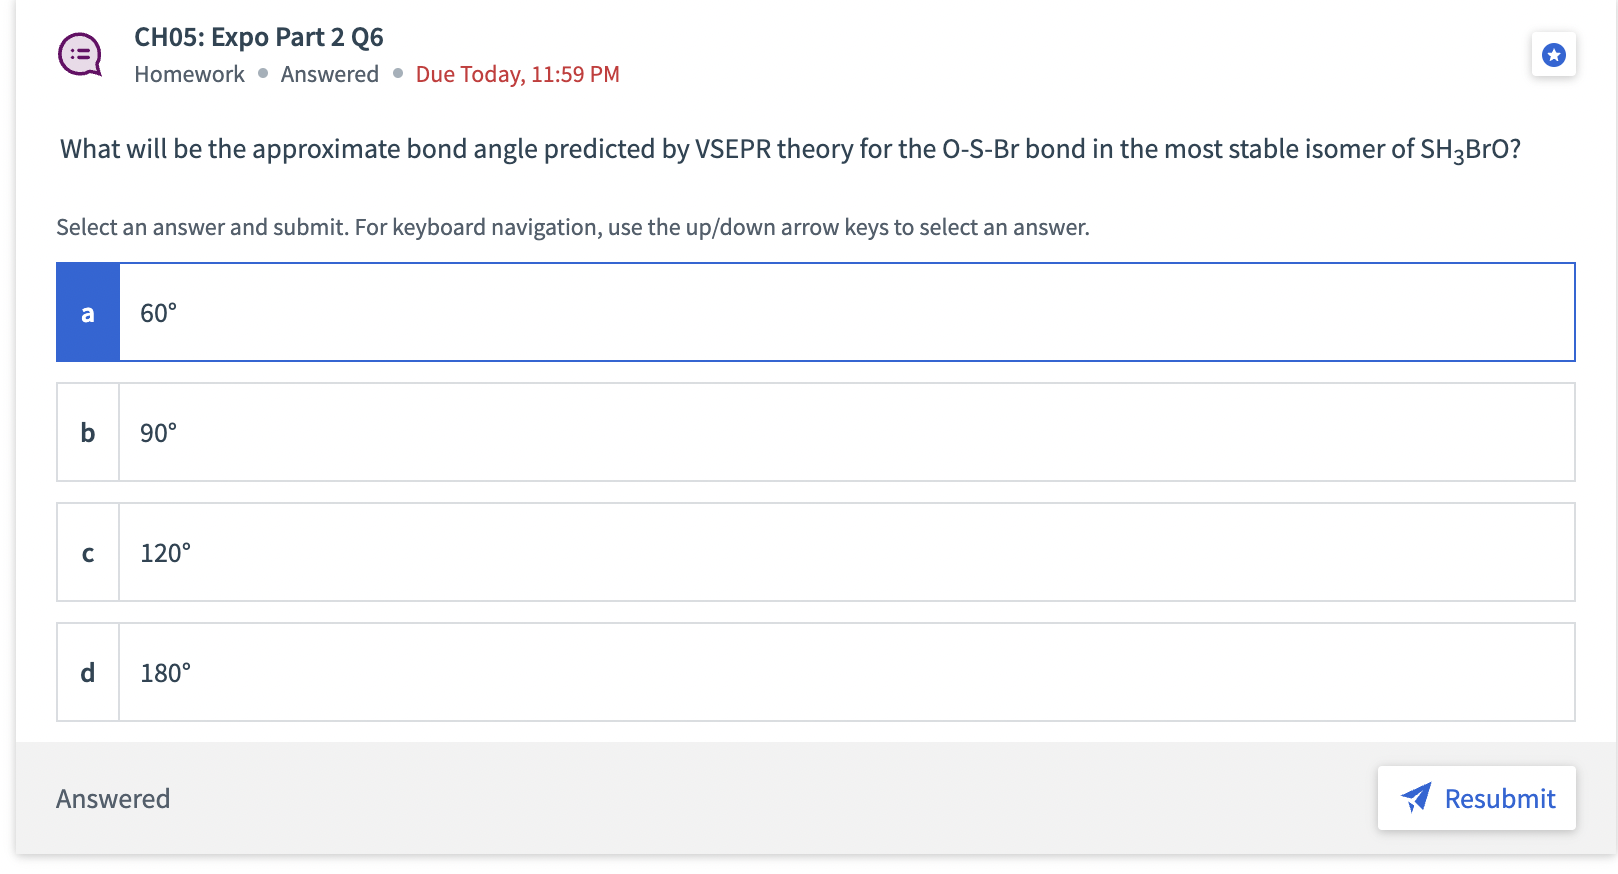
Task: Click the letter badge 'a' on first option
Action: click(87, 312)
